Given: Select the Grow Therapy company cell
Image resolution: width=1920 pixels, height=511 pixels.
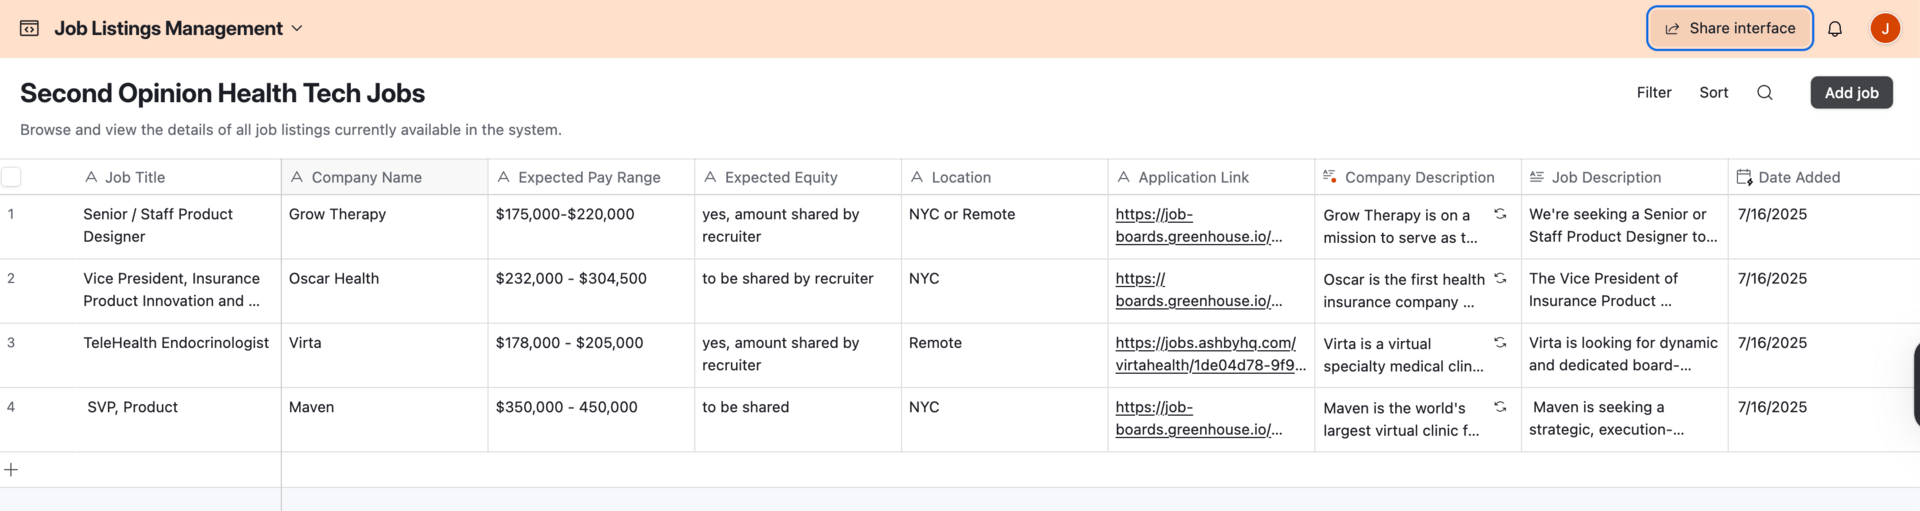Looking at the screenshot, I should tap(384, 226).
